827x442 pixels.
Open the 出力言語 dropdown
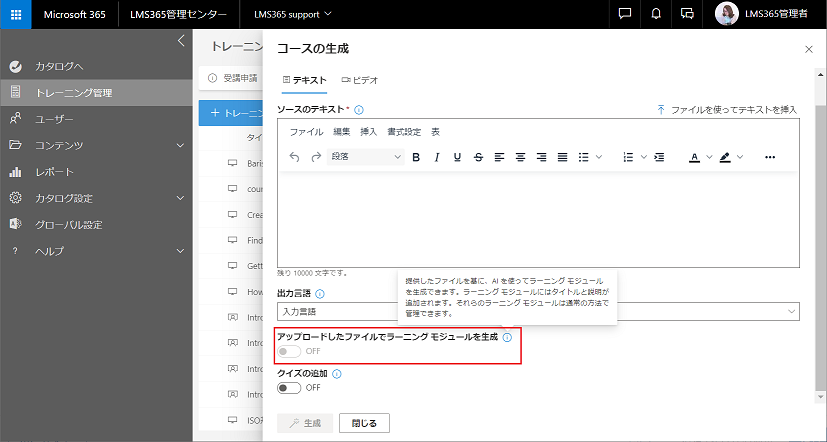(x=538, y=311)
